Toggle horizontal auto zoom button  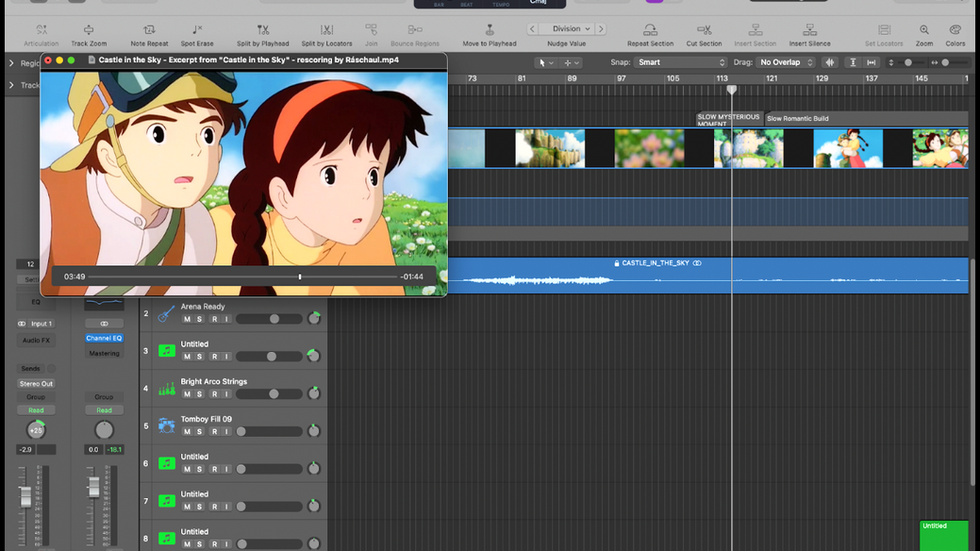pyautogui.click(x=871, y=62)
